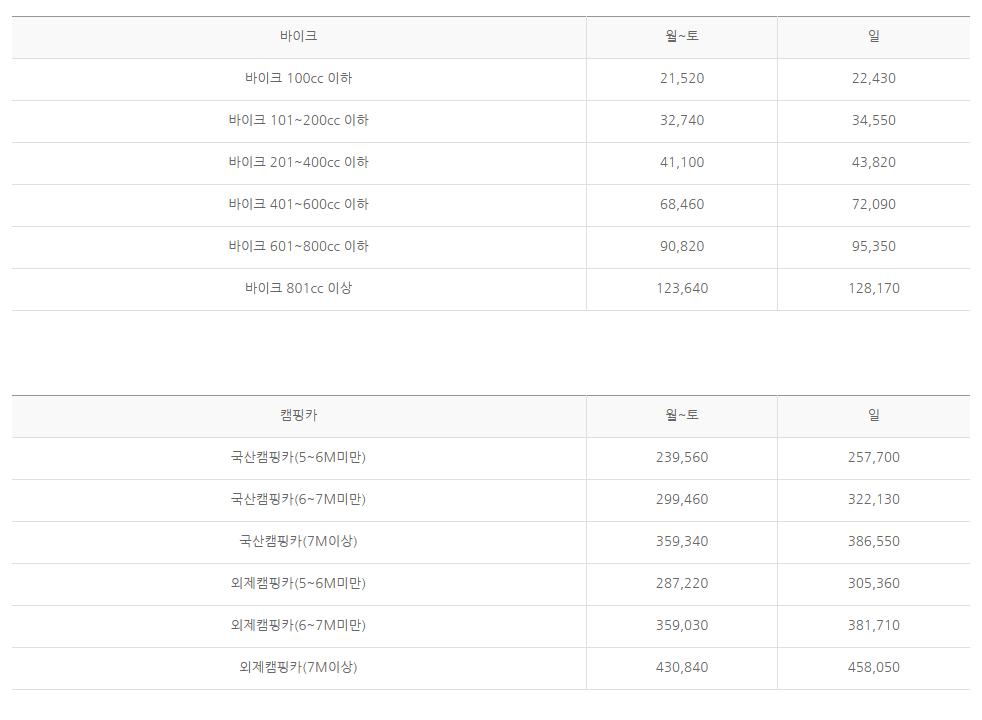Click the 21,520 fare for 100cc bikes
This screenshot has width=982, height=720.
(x=682, y=78)
